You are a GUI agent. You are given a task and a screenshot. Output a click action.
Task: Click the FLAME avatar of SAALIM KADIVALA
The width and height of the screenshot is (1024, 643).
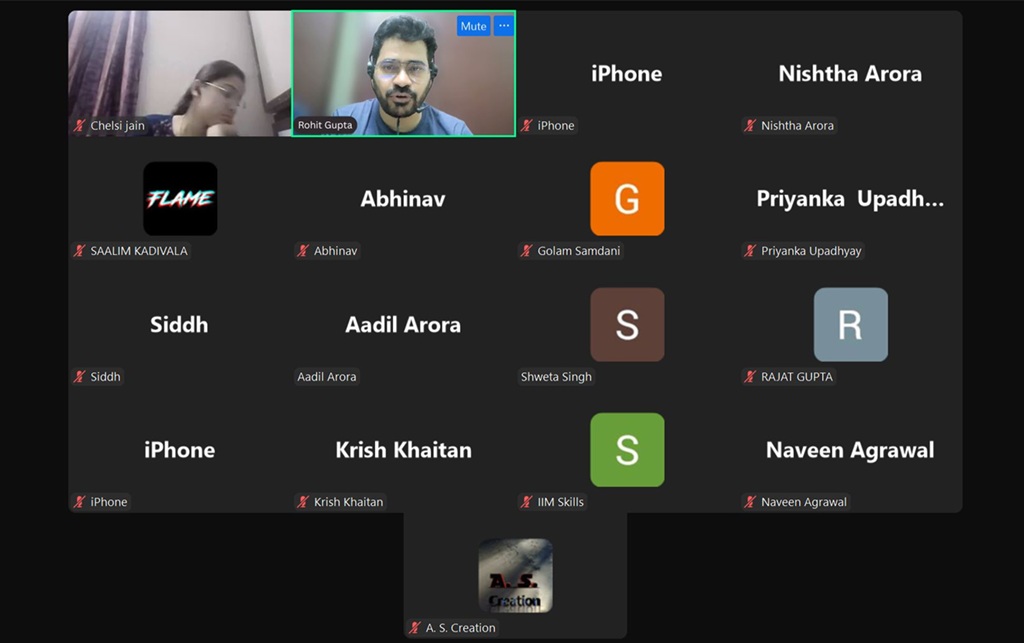[x=180, y=198]
